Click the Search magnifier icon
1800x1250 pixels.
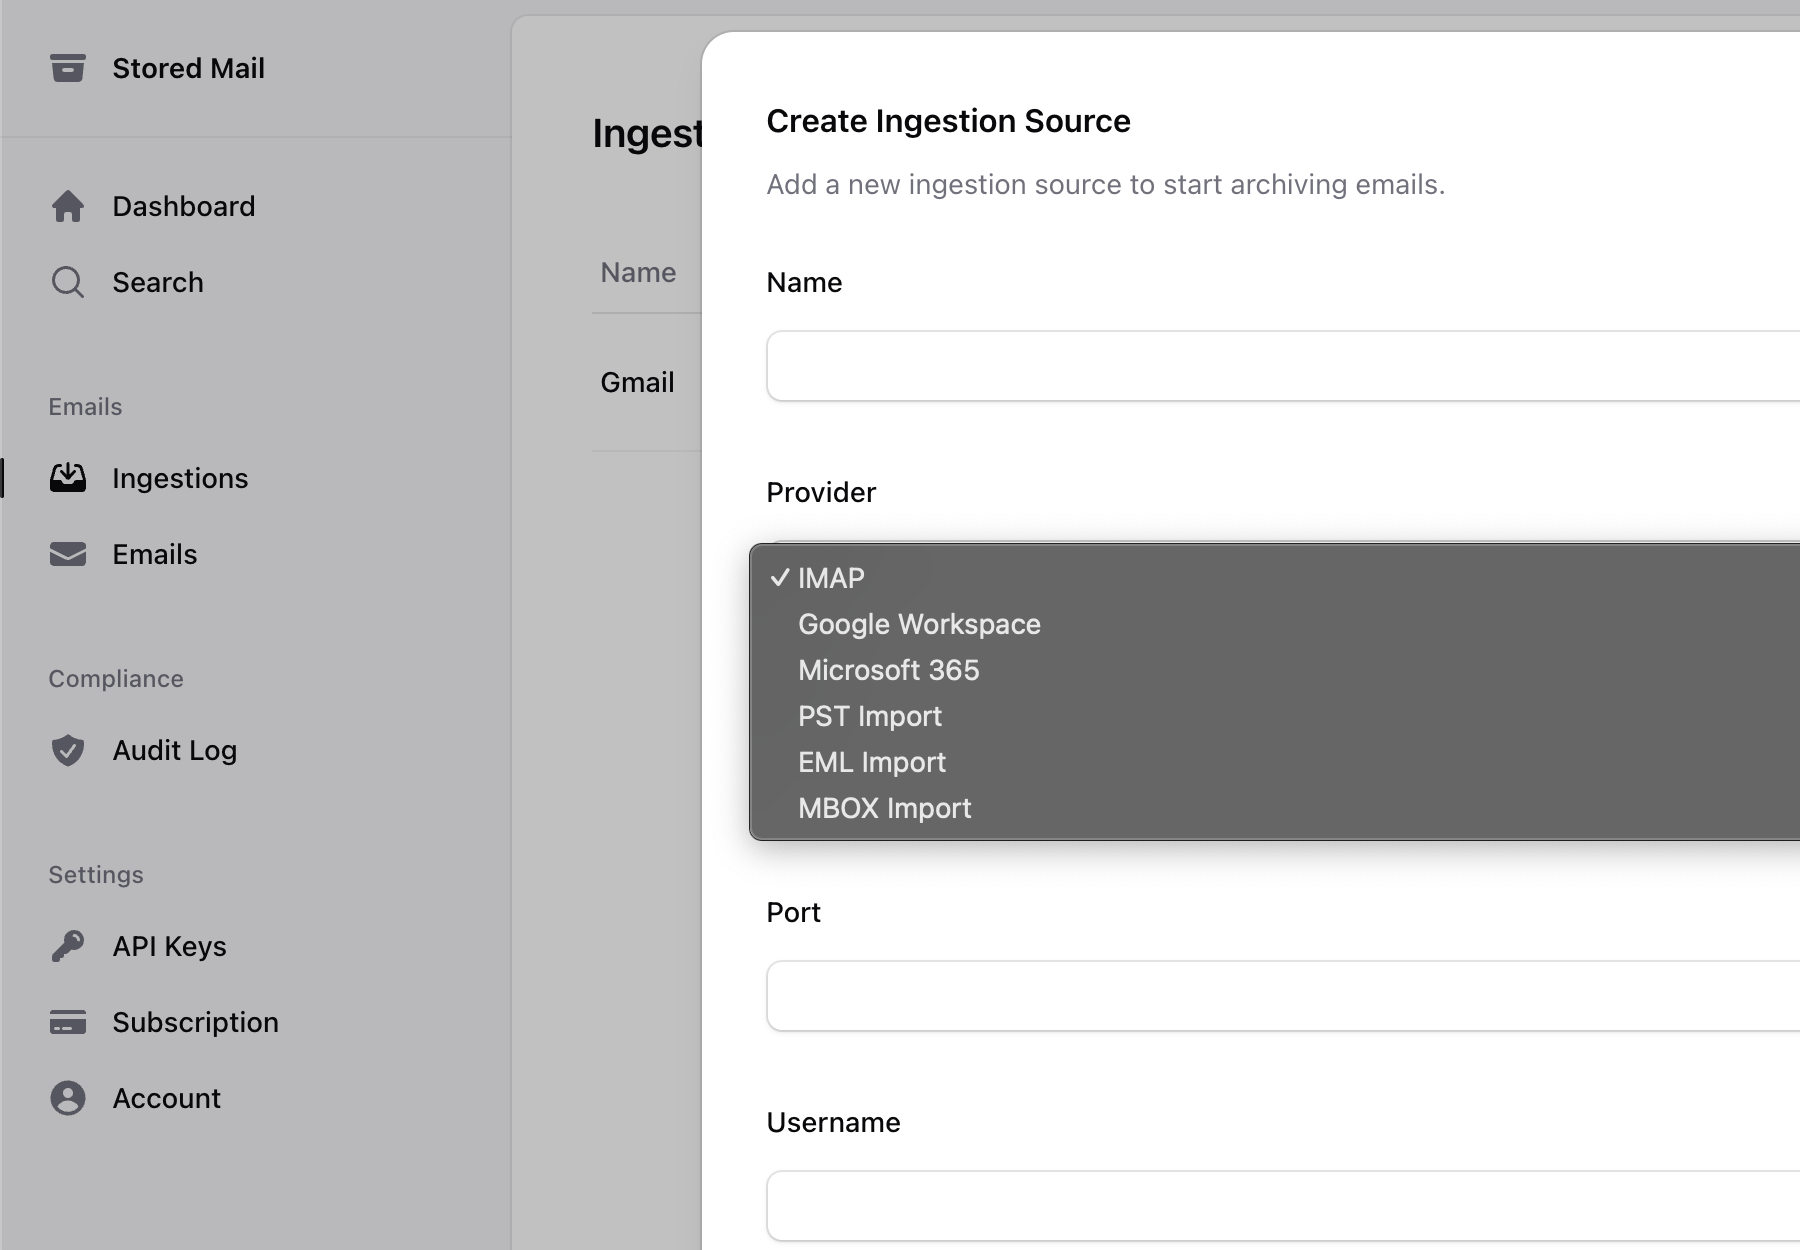[x=68, y=282]
